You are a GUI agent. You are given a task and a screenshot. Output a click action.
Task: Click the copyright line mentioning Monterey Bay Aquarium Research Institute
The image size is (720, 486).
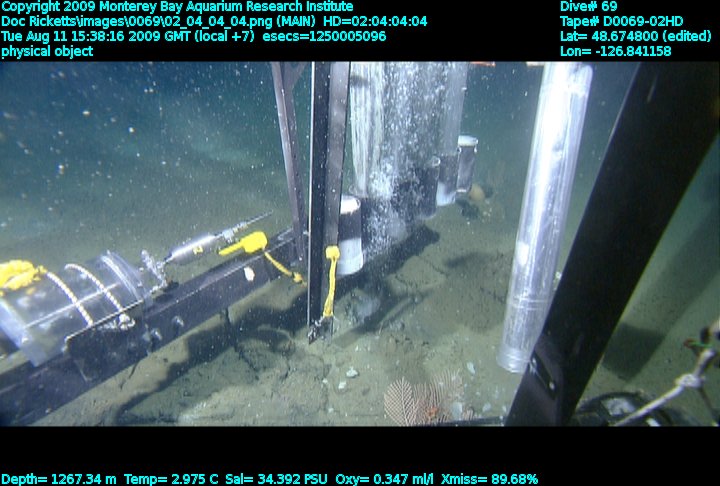coord(177,7)
